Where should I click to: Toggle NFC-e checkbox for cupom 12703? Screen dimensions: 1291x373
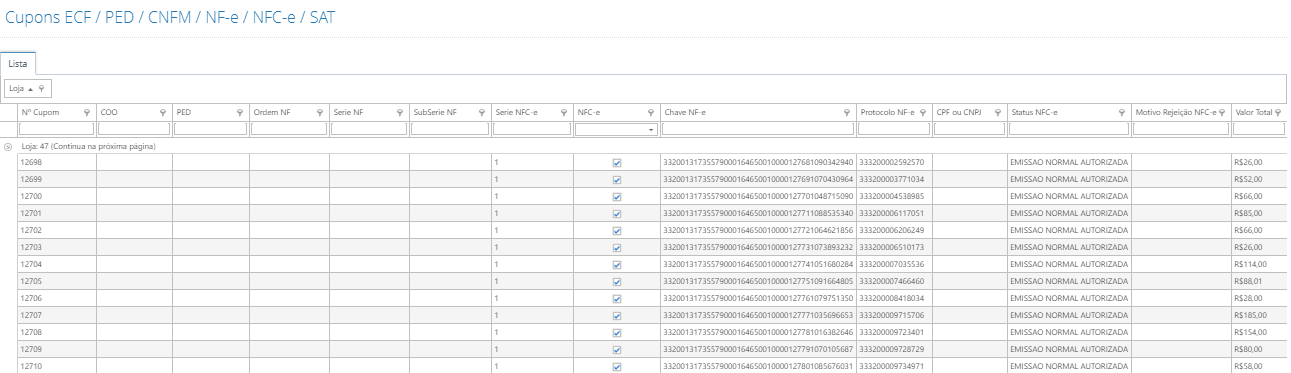coord(616,248)
